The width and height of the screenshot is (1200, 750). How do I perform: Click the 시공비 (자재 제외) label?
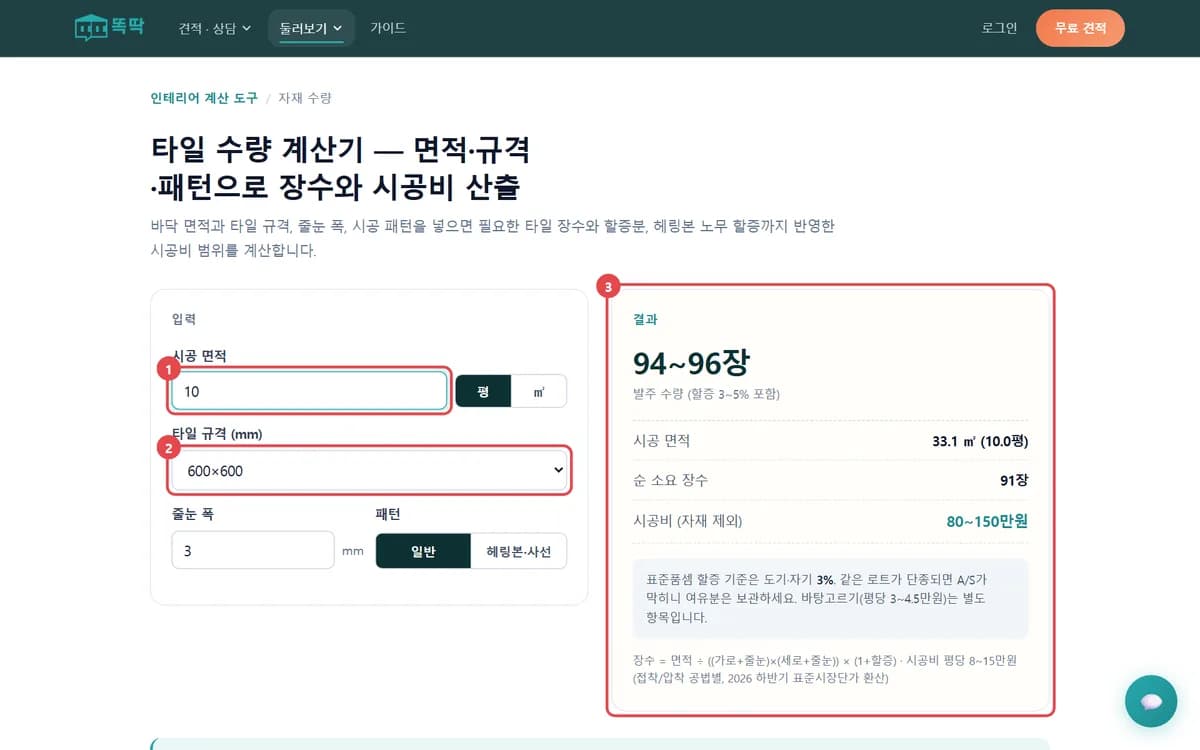pos(688,521)
